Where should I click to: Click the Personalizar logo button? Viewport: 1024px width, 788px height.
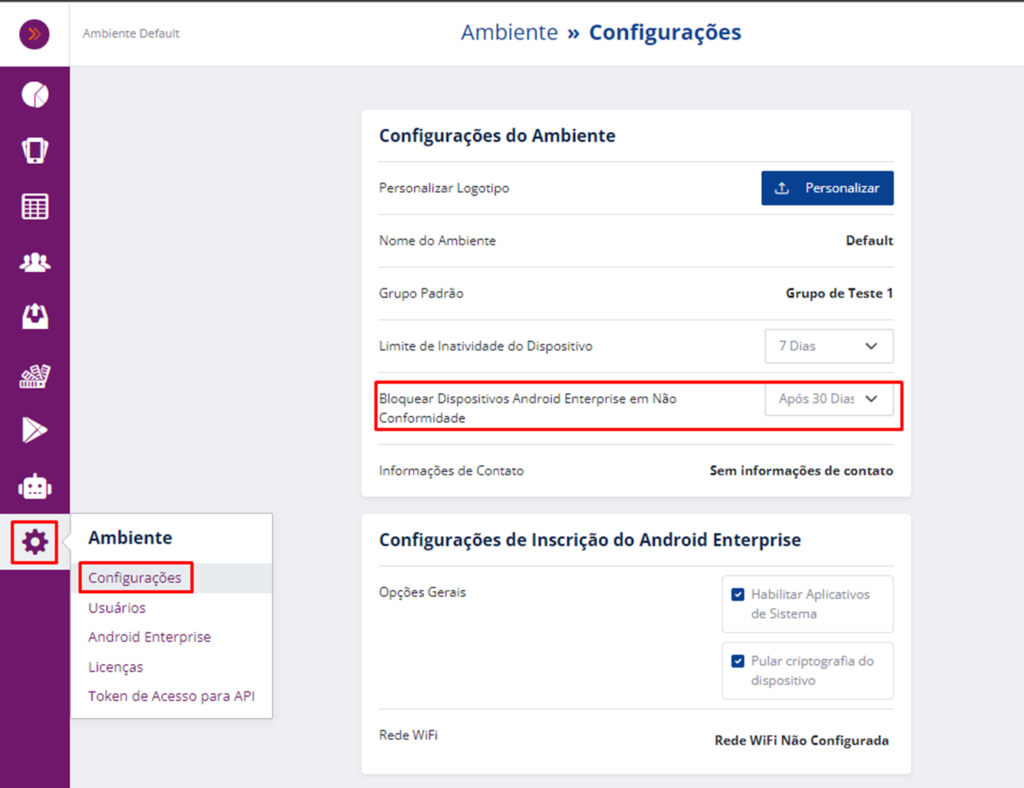(827, 188)
